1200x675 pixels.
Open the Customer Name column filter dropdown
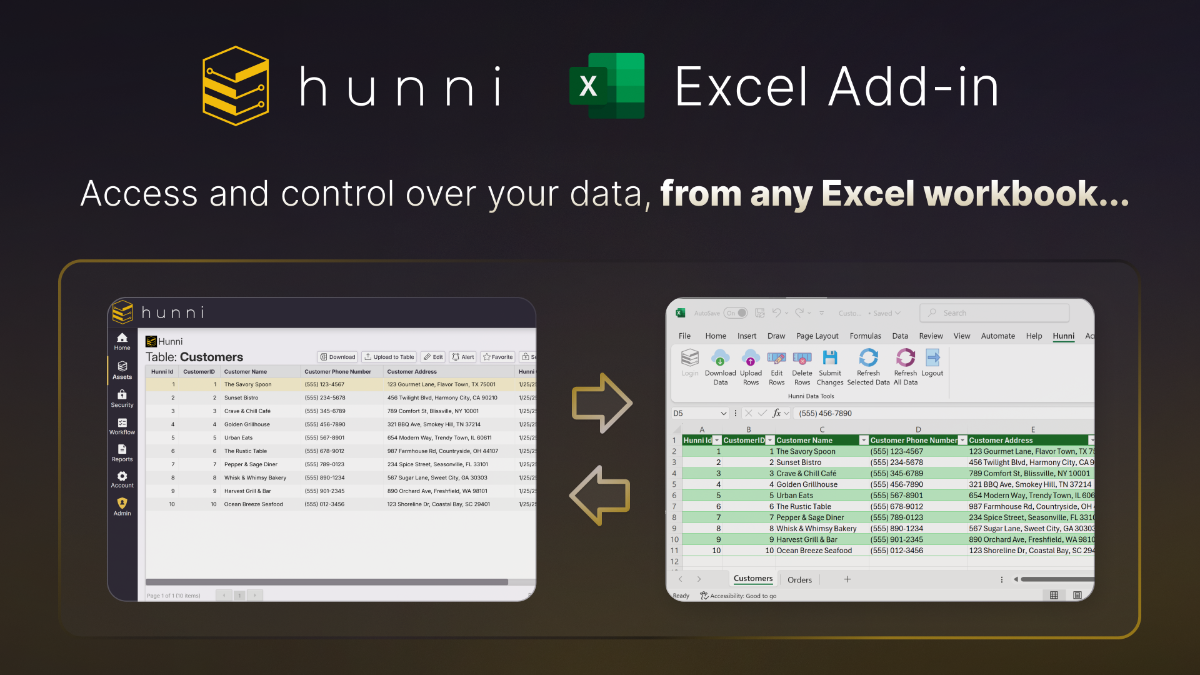[x=862, y=440]
